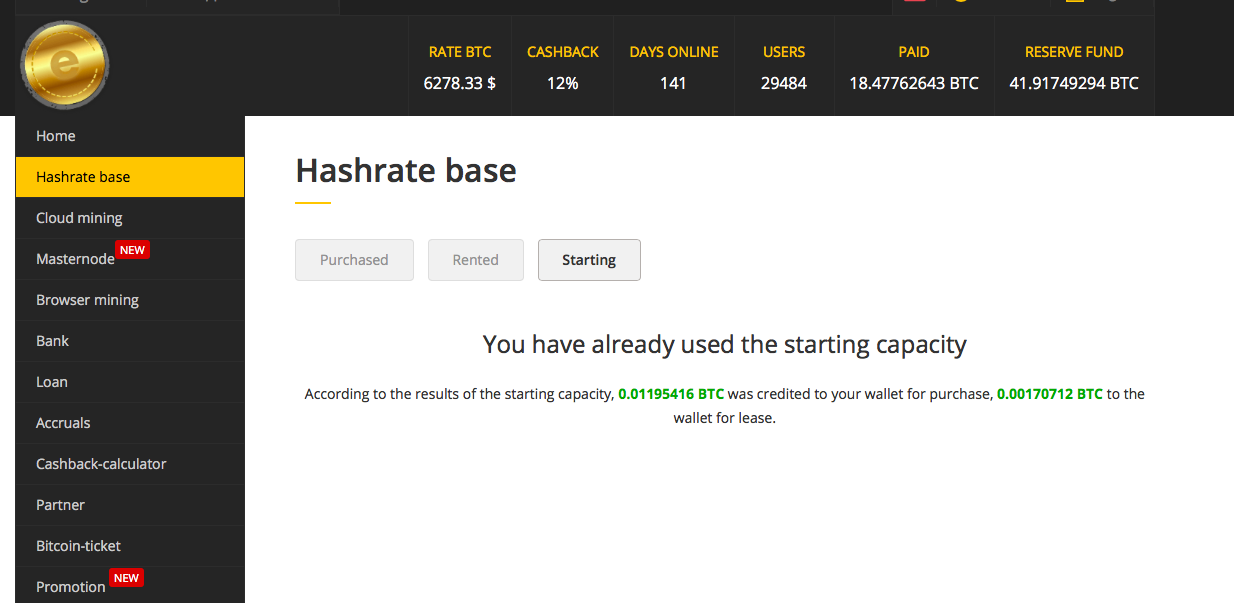
Task: Click the green 0.01195416 BTC amount
Action: (x=671, y=394)
